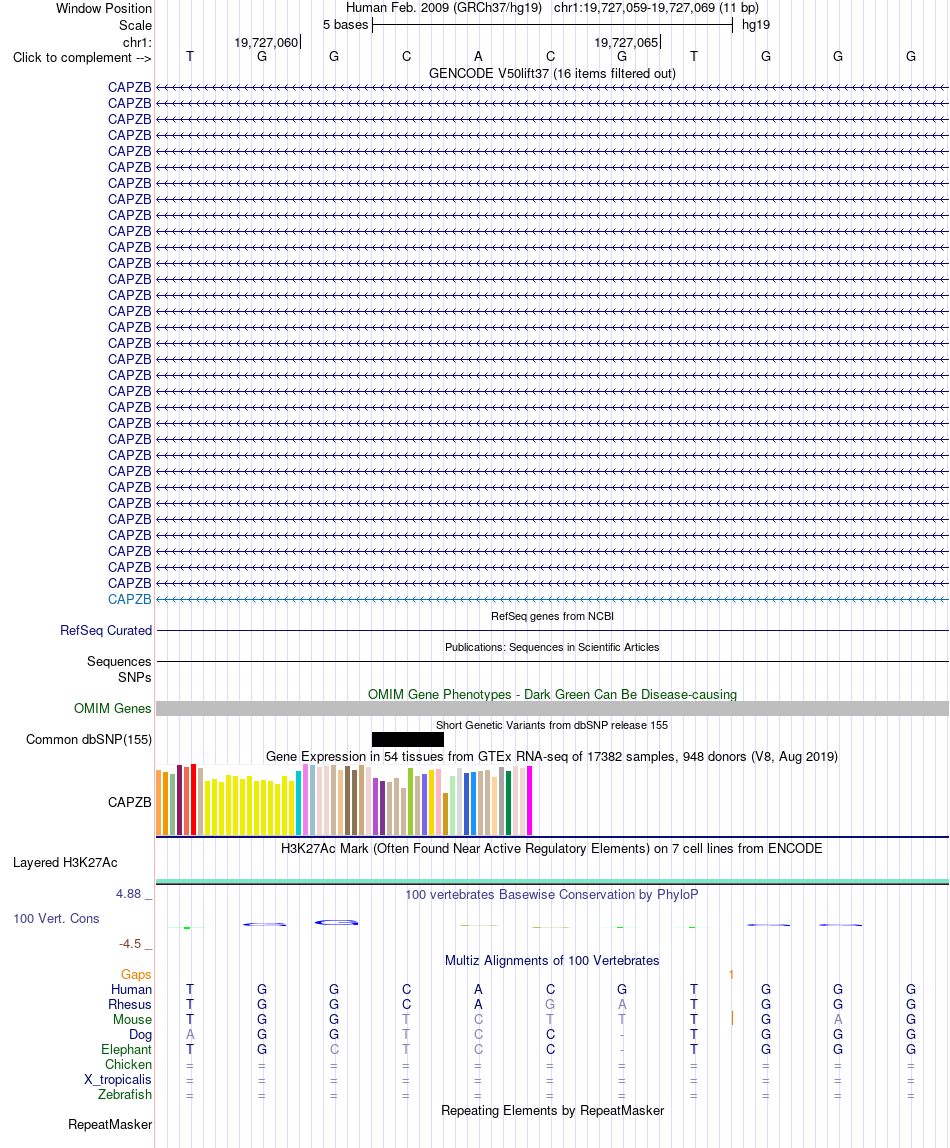Select the 'Dog' alignment row label
This screenshot has width=950, height=1148.
point(141,1035)
